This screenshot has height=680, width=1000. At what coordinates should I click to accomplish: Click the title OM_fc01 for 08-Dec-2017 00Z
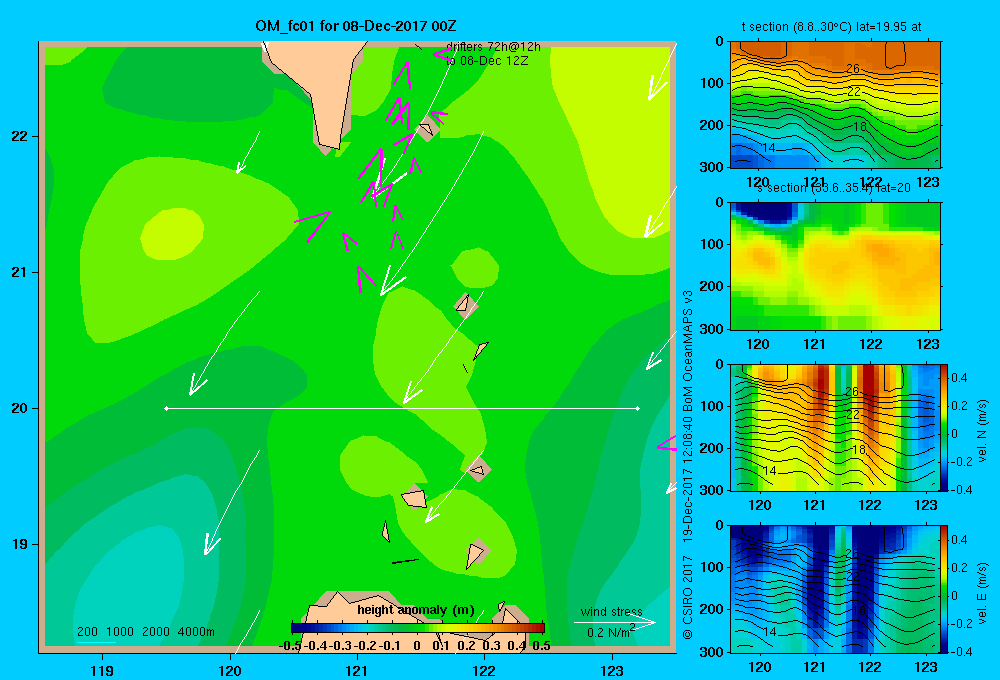point(356,26)
